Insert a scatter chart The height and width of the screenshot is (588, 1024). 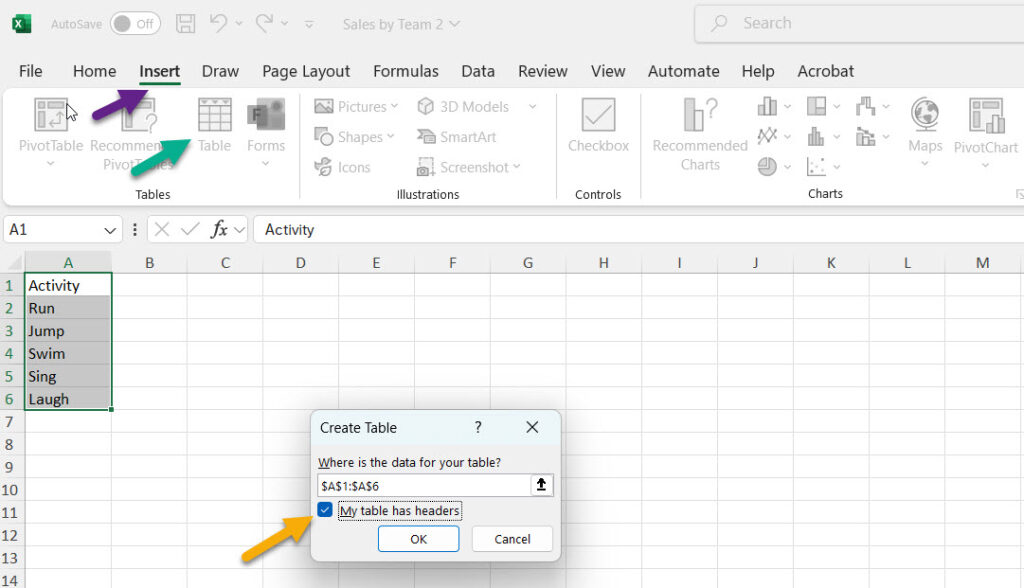817,166
